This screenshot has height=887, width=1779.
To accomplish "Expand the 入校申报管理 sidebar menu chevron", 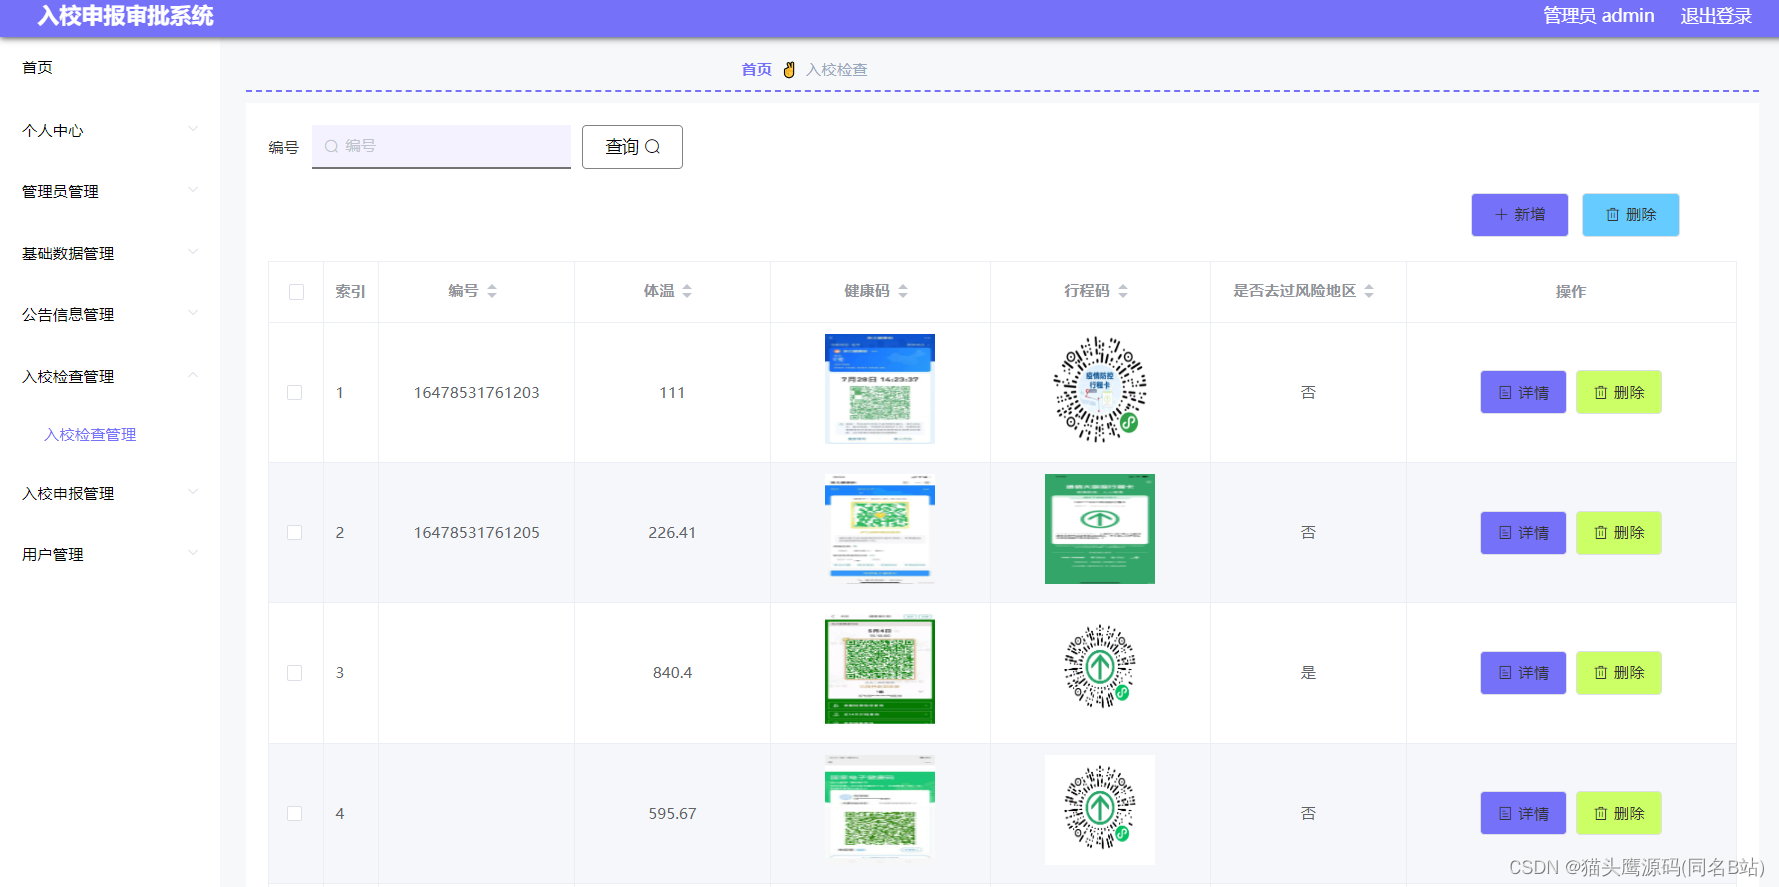I will point(193,491).
